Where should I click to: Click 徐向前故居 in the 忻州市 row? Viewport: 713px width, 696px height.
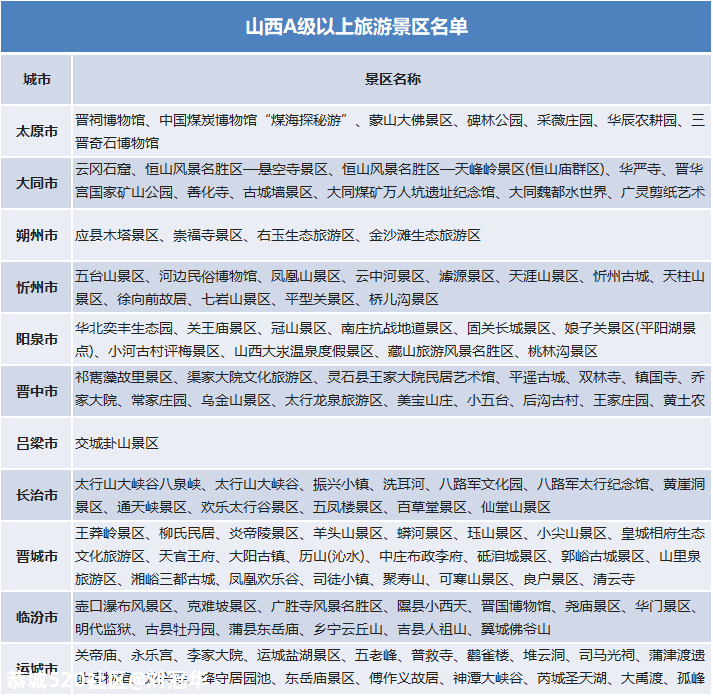tap(152, 299)
